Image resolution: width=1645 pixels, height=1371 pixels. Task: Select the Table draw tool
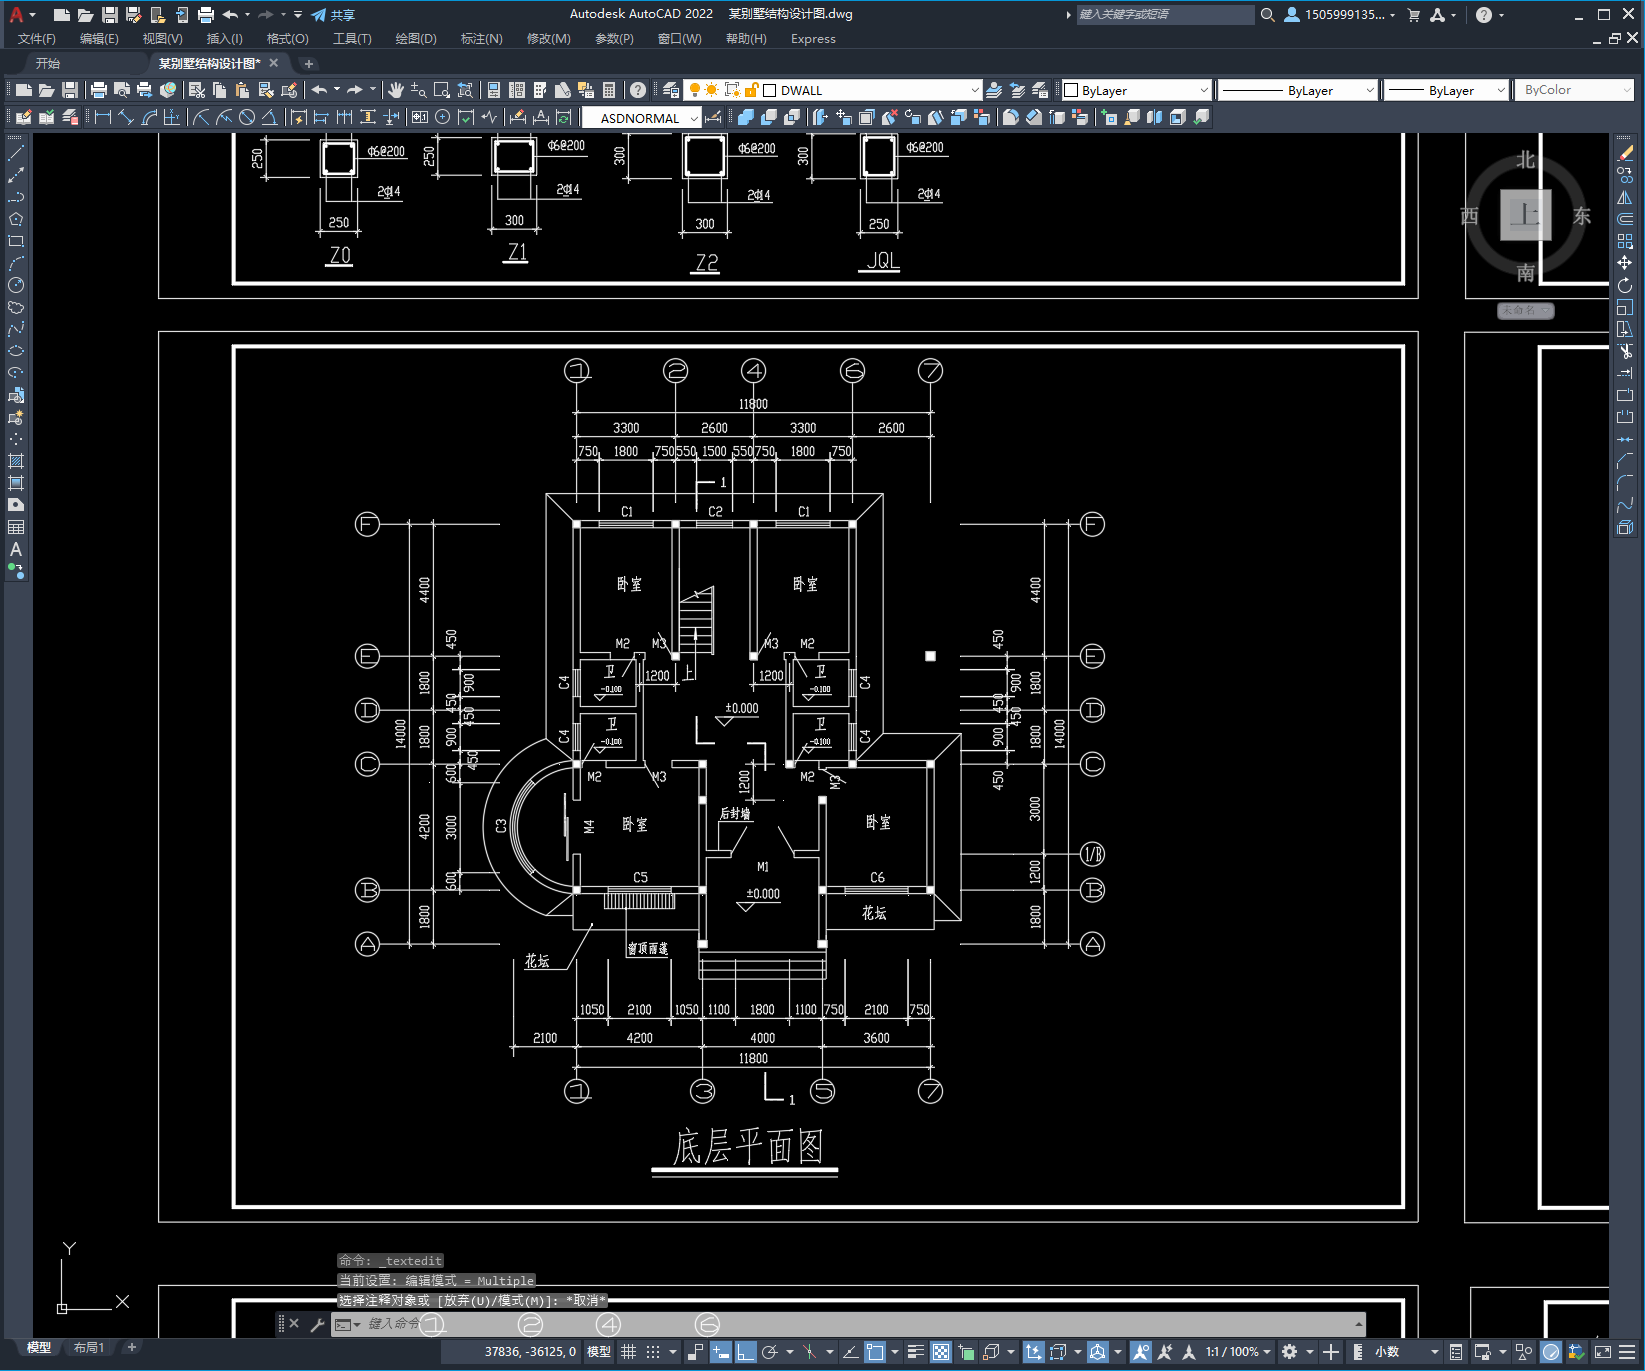coord(16,527)
